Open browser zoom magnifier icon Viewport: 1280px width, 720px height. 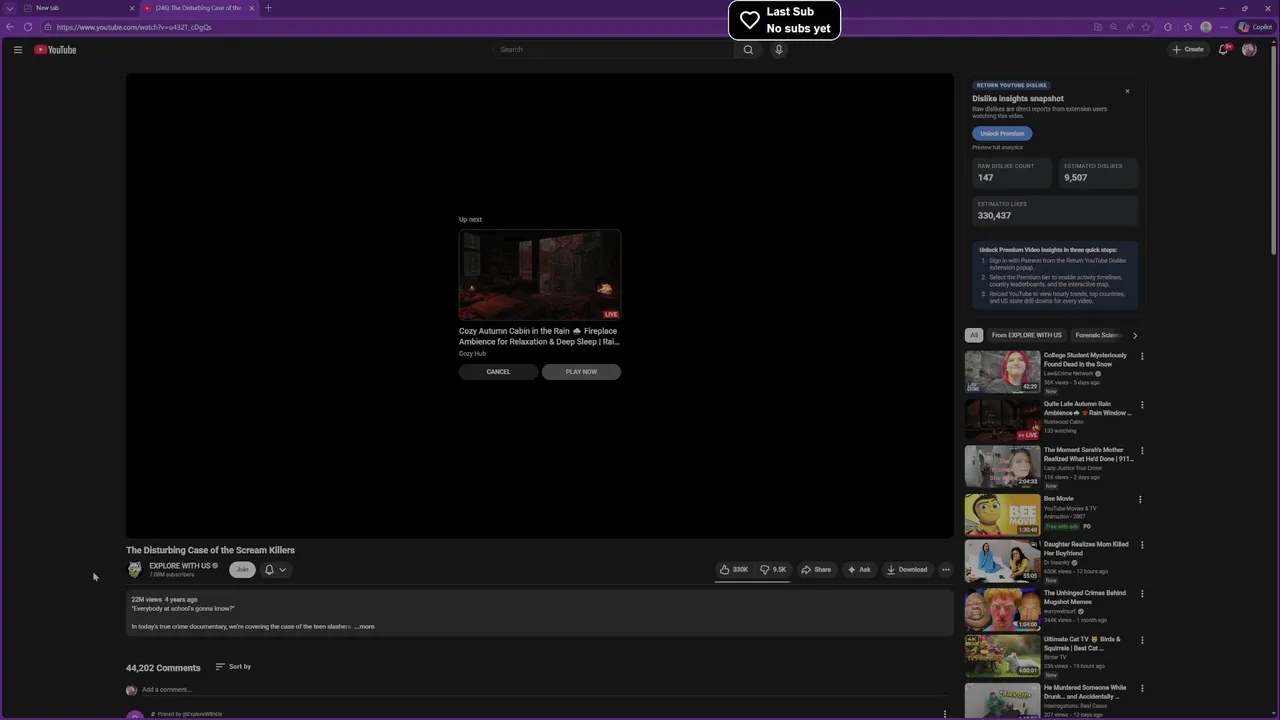[1114, 27]
